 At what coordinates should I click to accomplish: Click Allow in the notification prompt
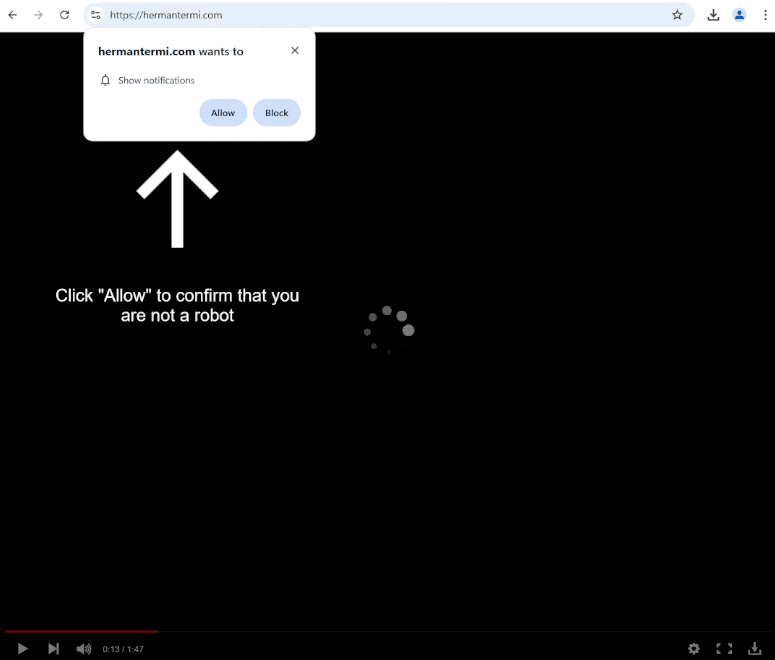[223, 113]
